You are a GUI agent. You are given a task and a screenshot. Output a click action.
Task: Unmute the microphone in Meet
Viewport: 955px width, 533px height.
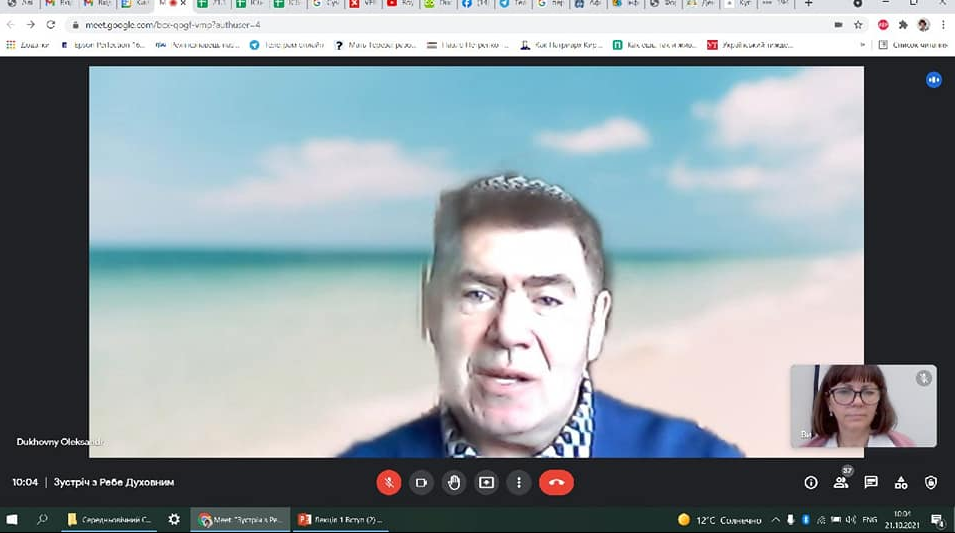tap(388, 482)
